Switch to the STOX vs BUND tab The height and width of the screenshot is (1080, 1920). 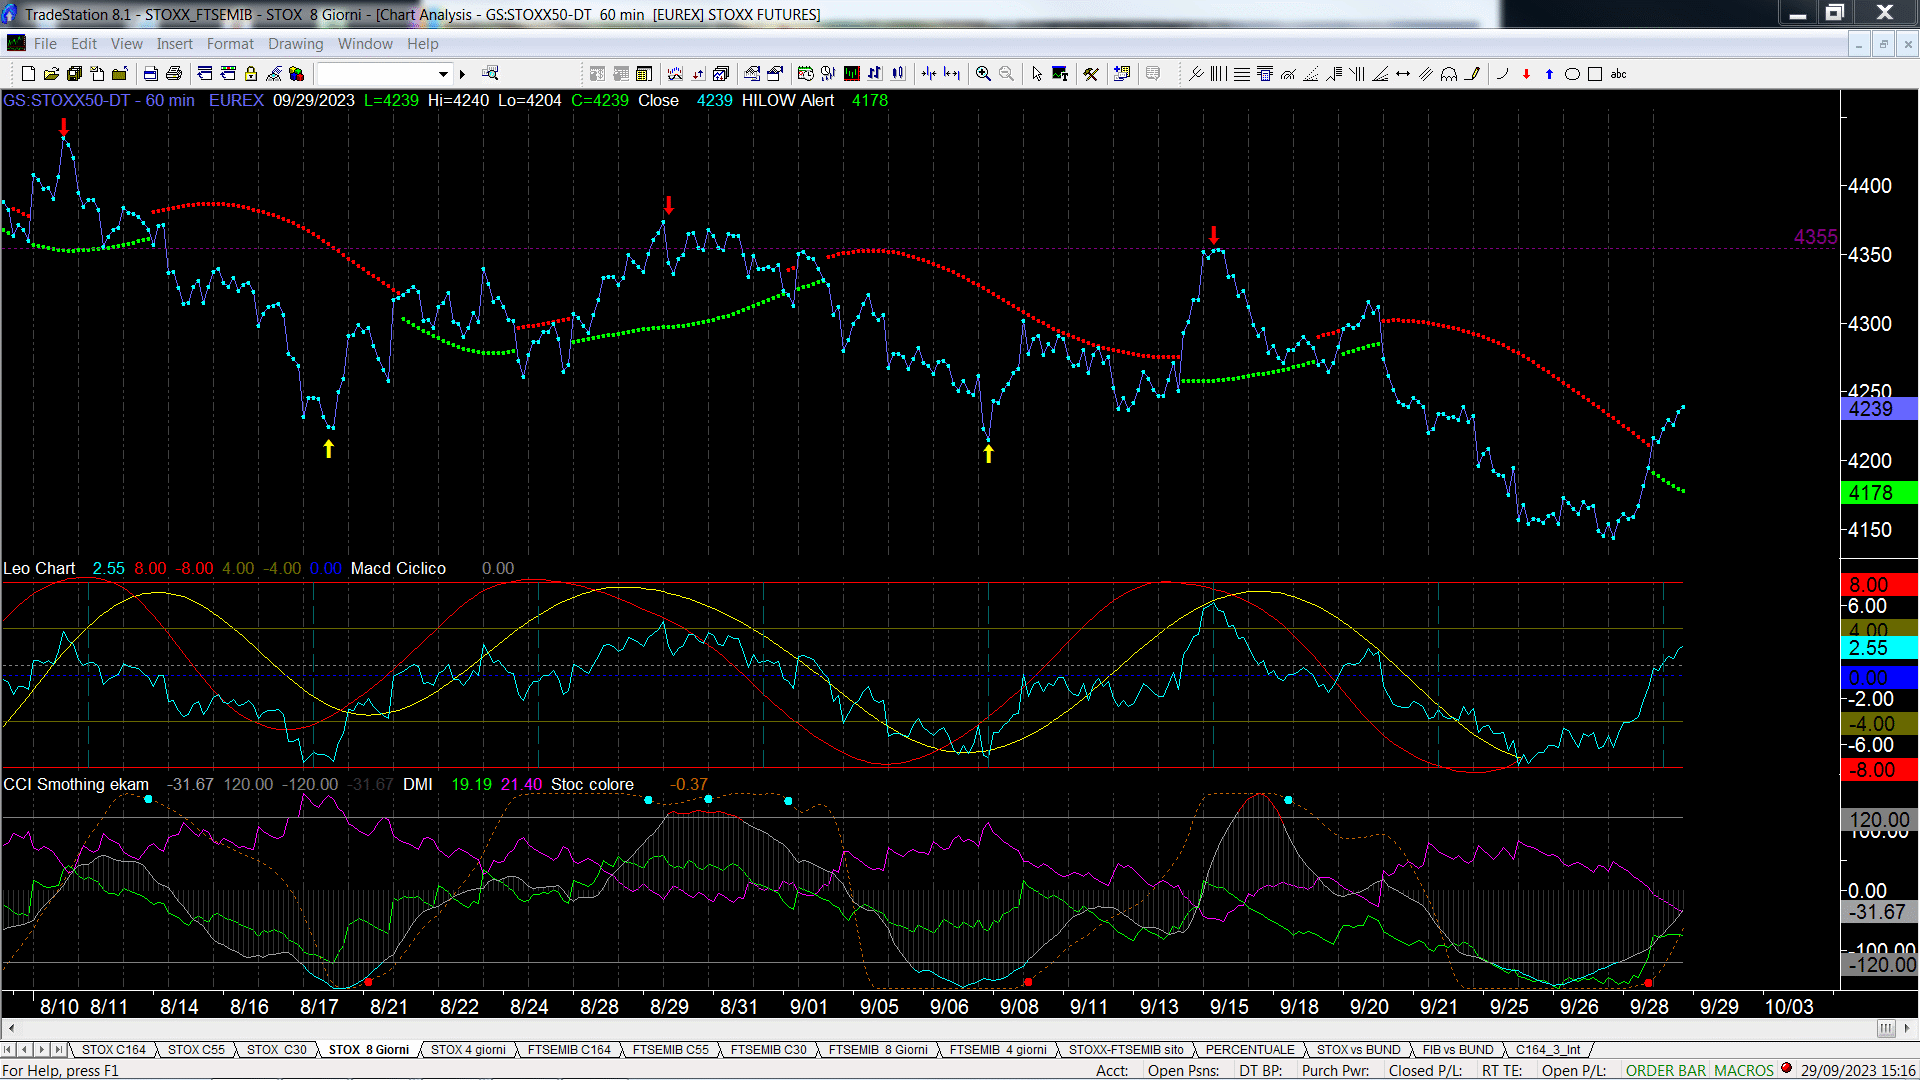(1358, 1050)
